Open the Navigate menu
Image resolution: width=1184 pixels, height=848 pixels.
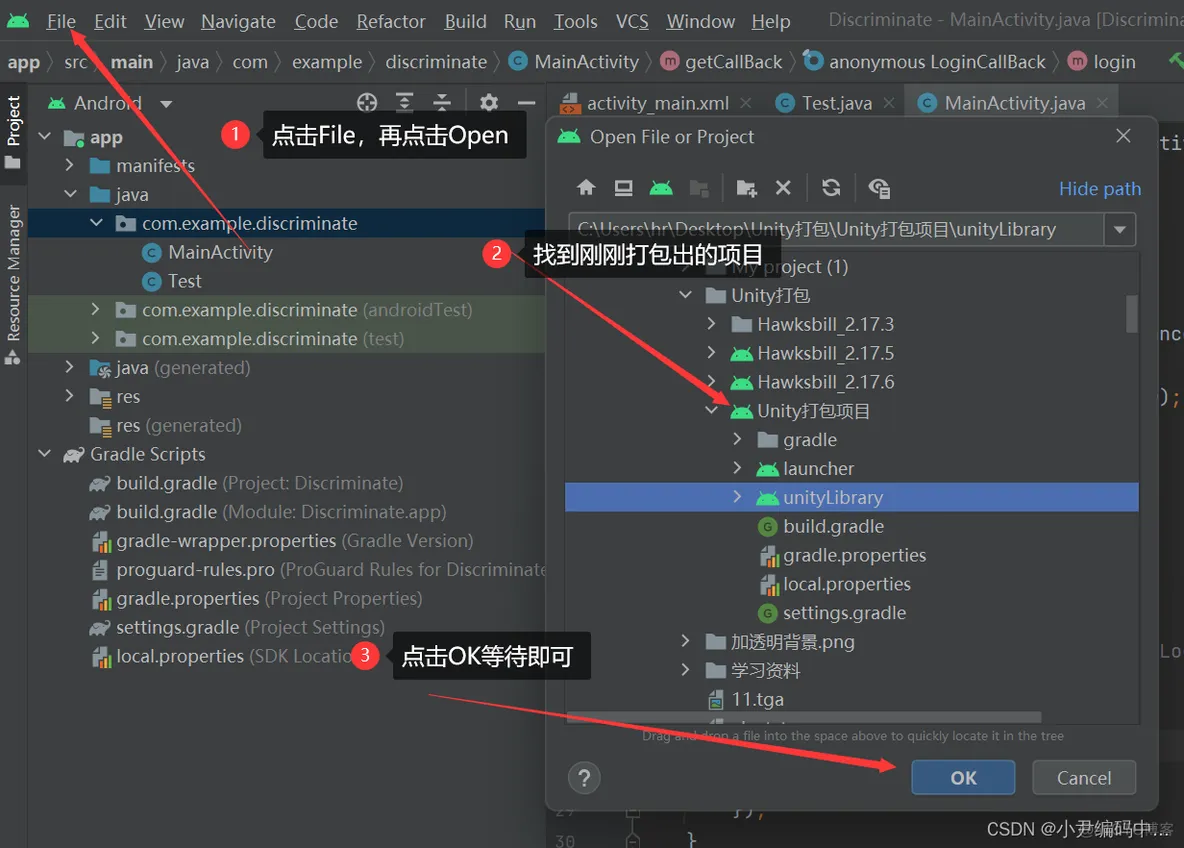click(x=238, y=21)
